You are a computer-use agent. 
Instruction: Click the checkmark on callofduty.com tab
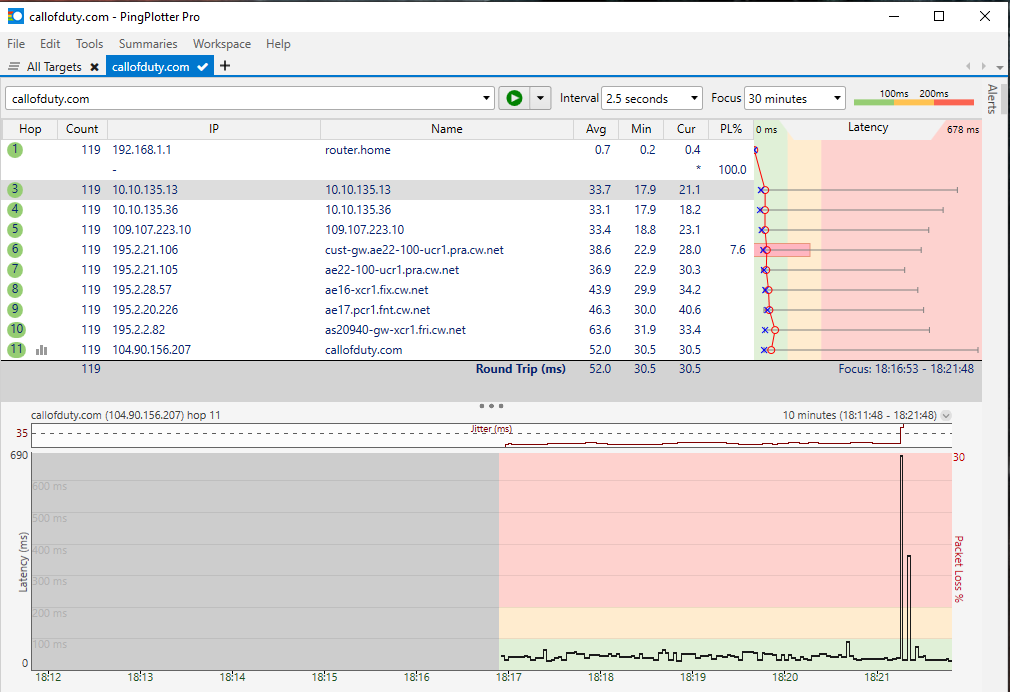(x=203, y=67)
